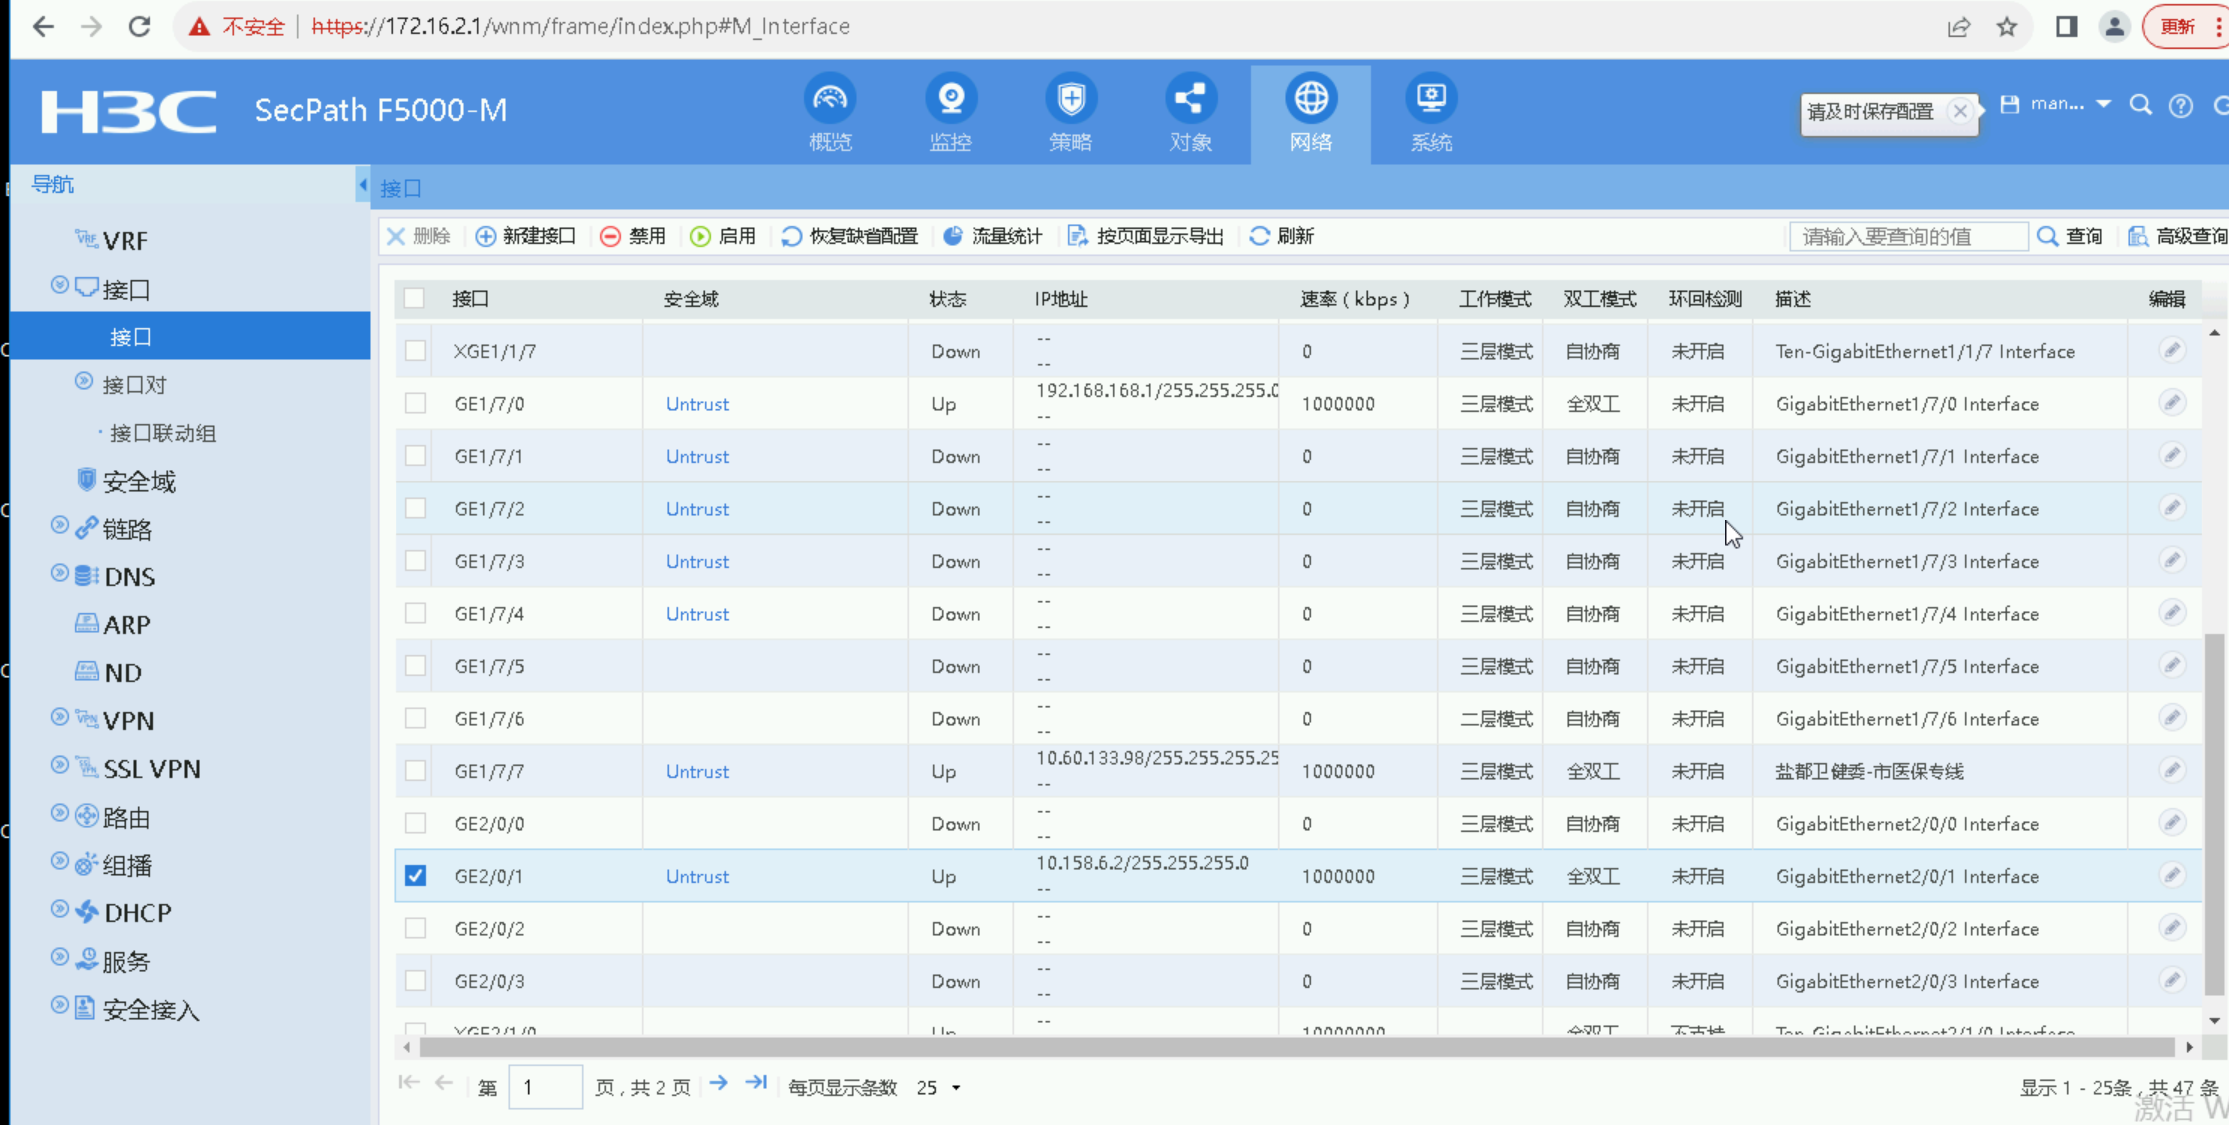The image size is (2229, 1125).
Task: Click the query value search field
Action: pyautogui.click(x=1908, y=236)
